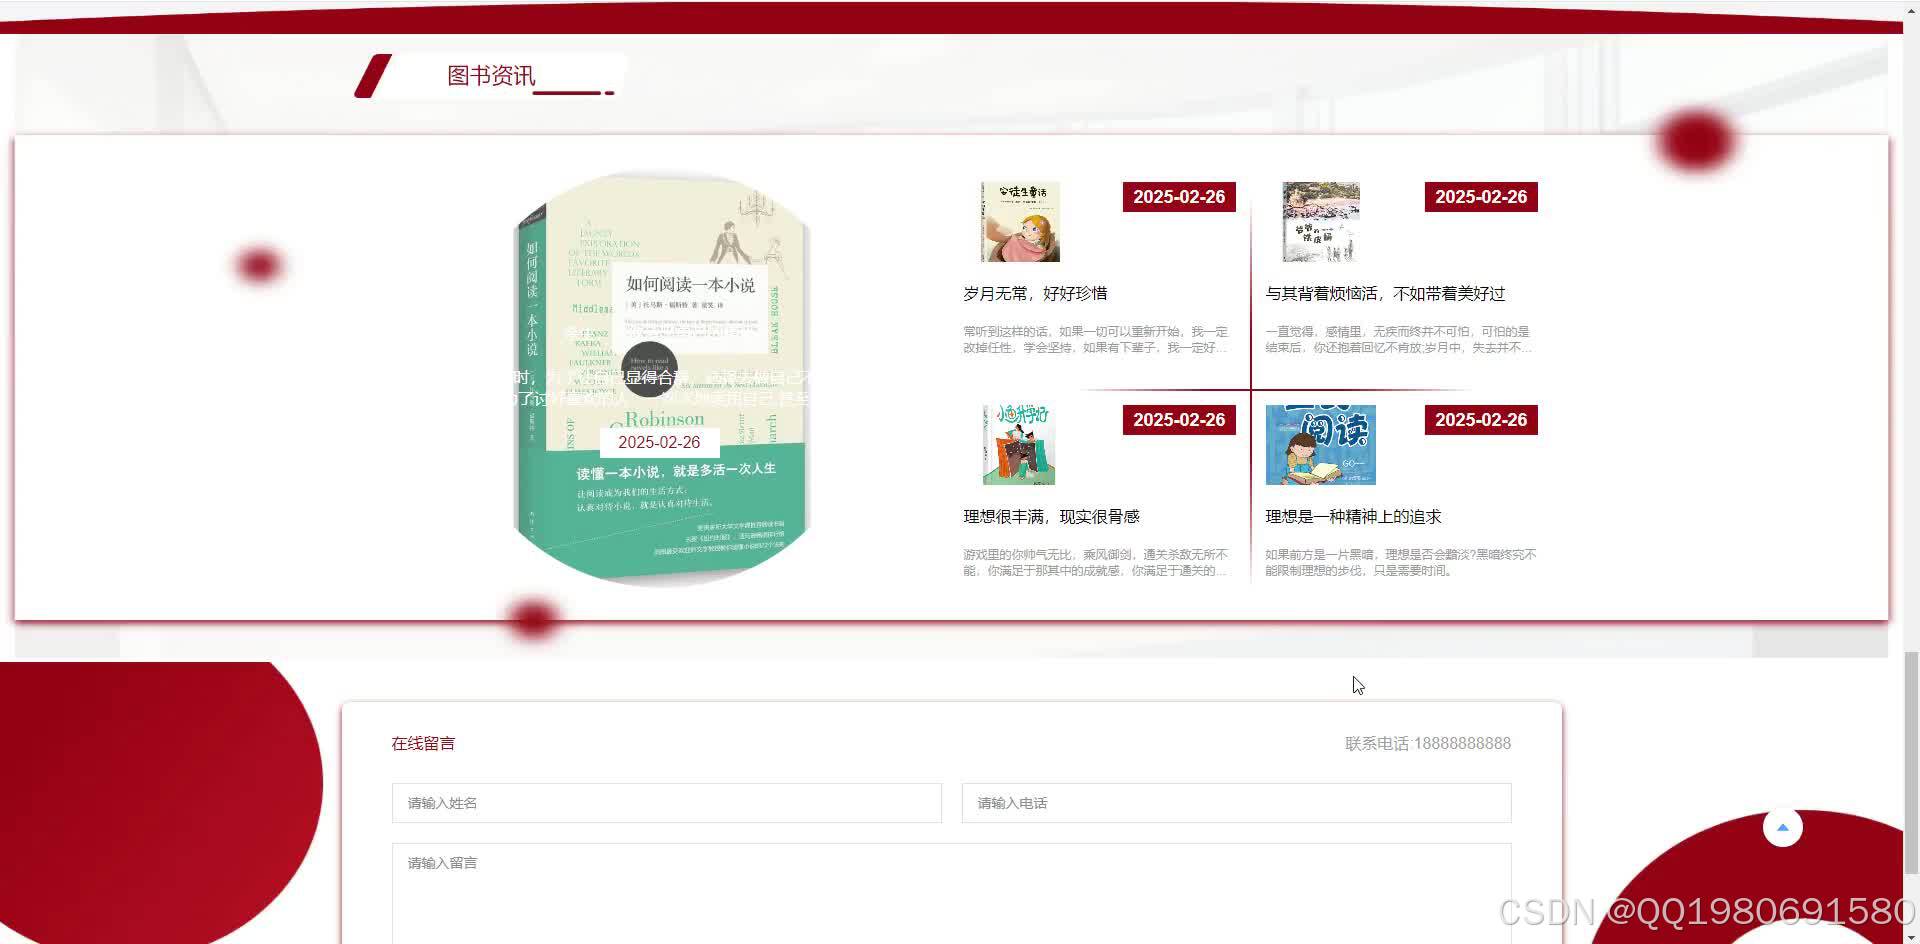Click the contact number 18888888888
The height and width of the screenshot is (944, 1920).
pyautogui.click(x=1463, y=743)
